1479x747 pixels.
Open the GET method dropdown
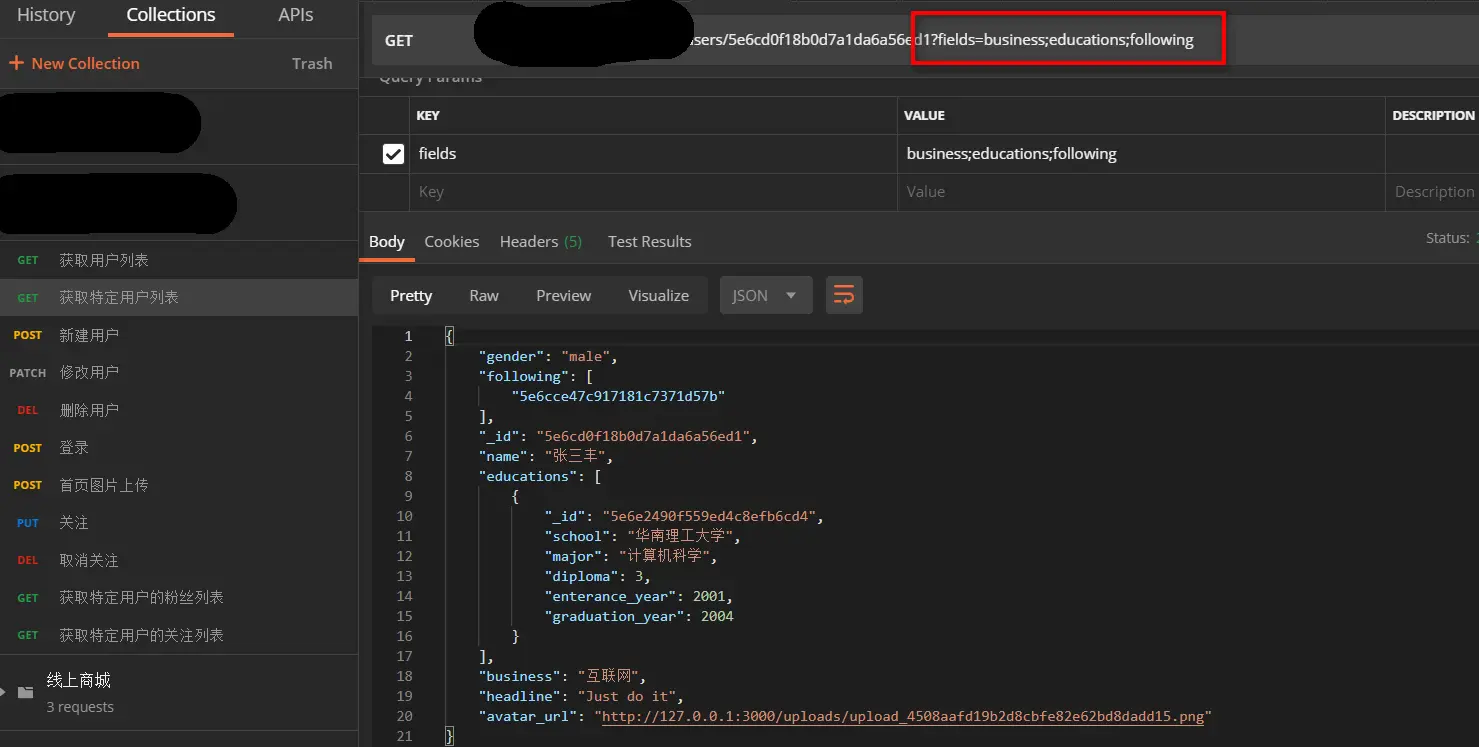tap(399, 41)
